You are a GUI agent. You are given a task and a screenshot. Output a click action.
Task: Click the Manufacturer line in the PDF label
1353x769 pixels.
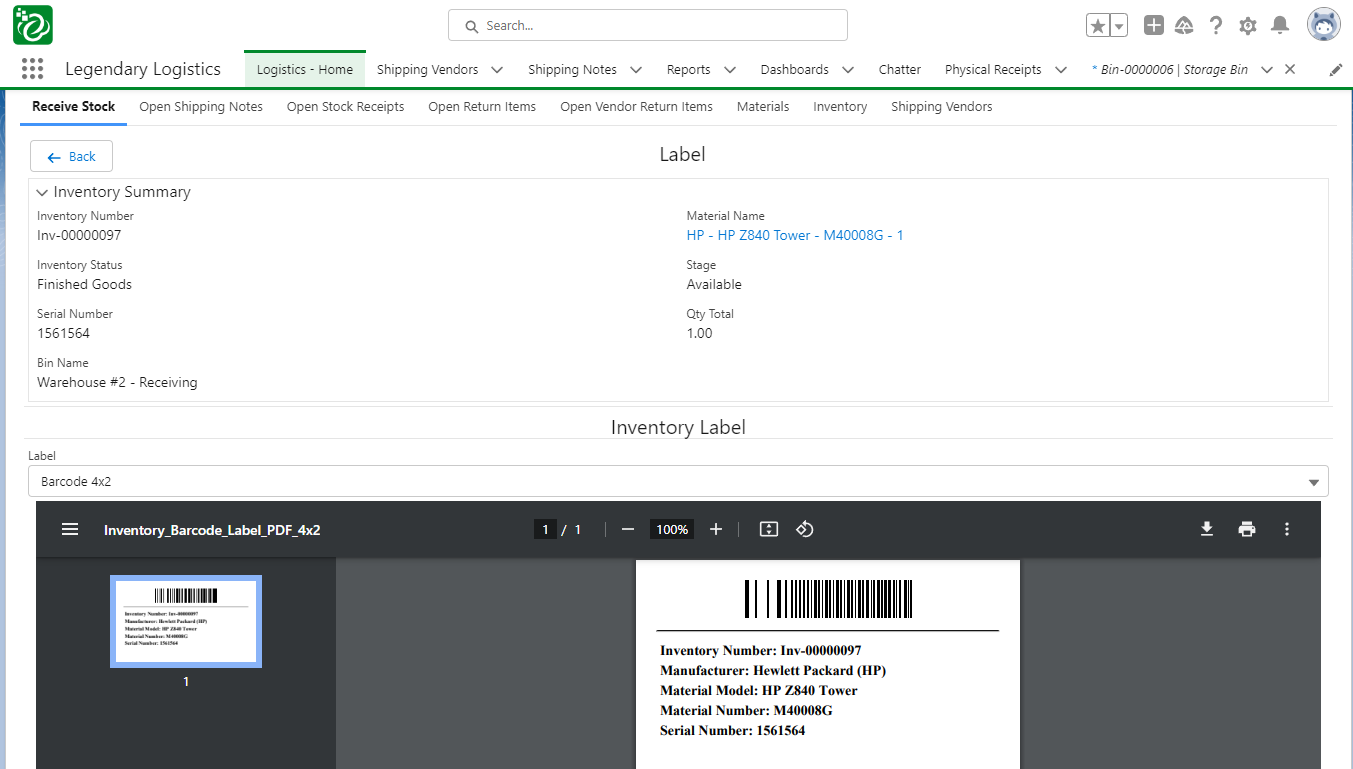[773, 670]
